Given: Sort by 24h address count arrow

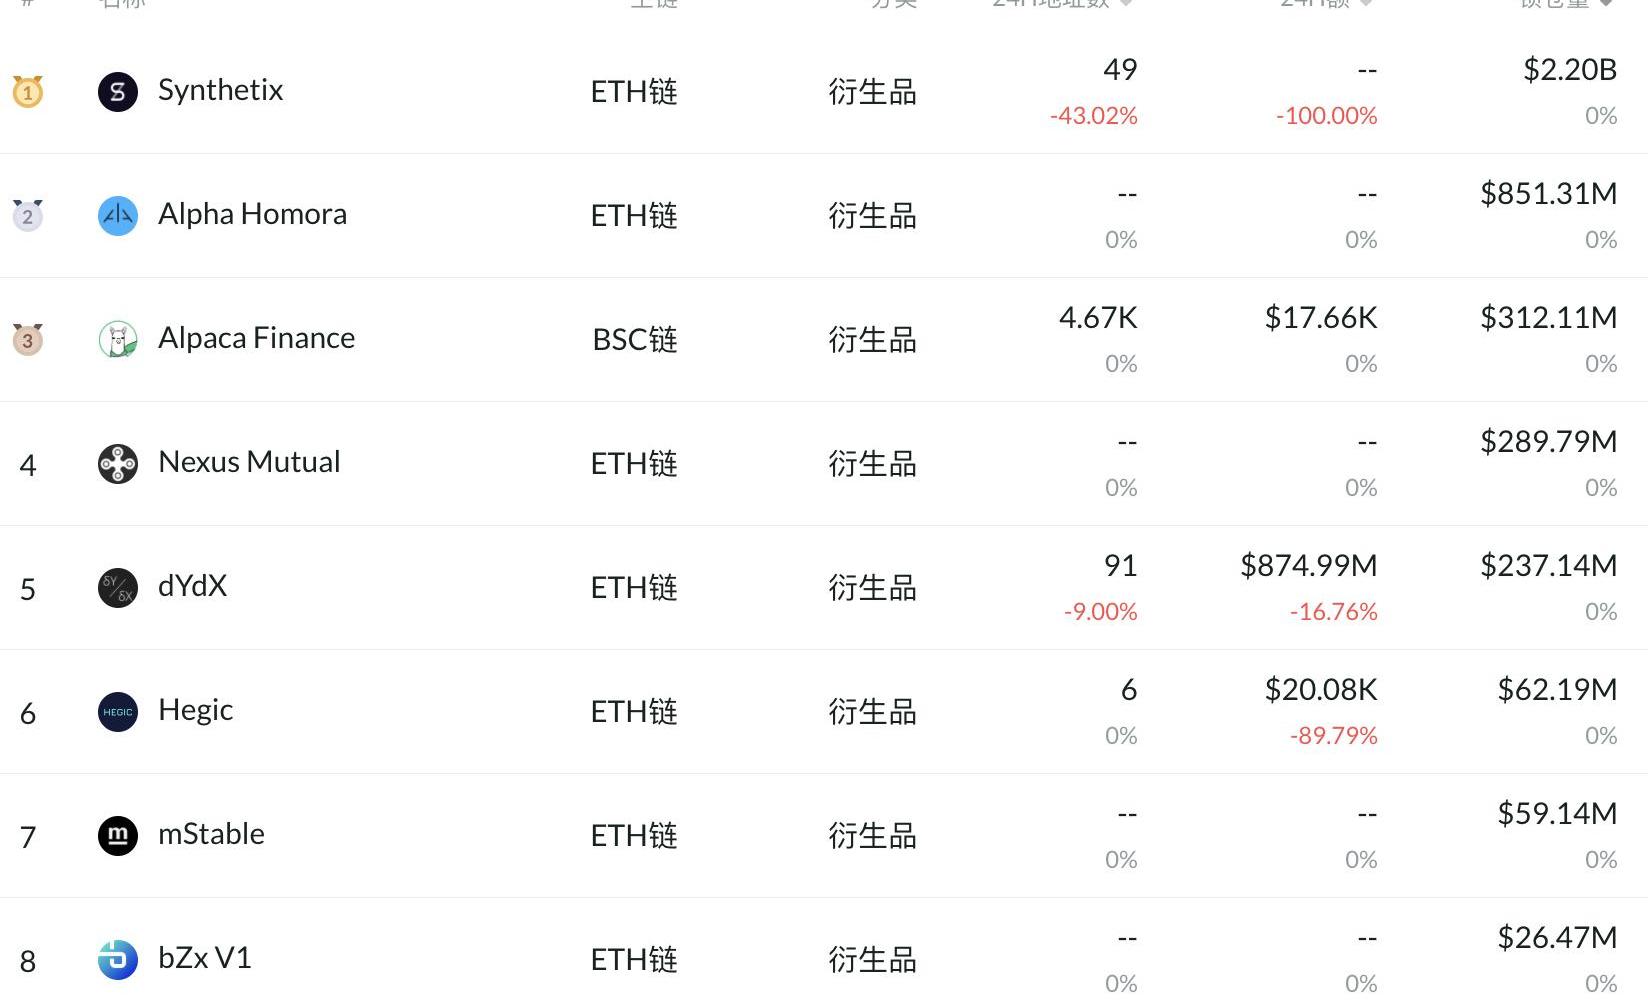Looking at the screenshot, I should [x=1126, y=3].
